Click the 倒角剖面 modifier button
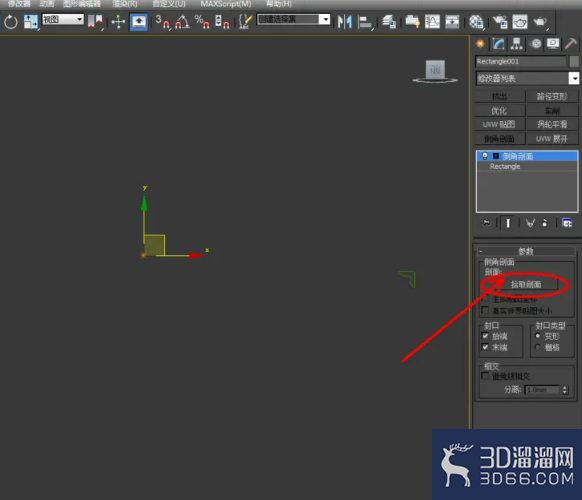This screenshot has height=500, width=582. tap(500, 139)
